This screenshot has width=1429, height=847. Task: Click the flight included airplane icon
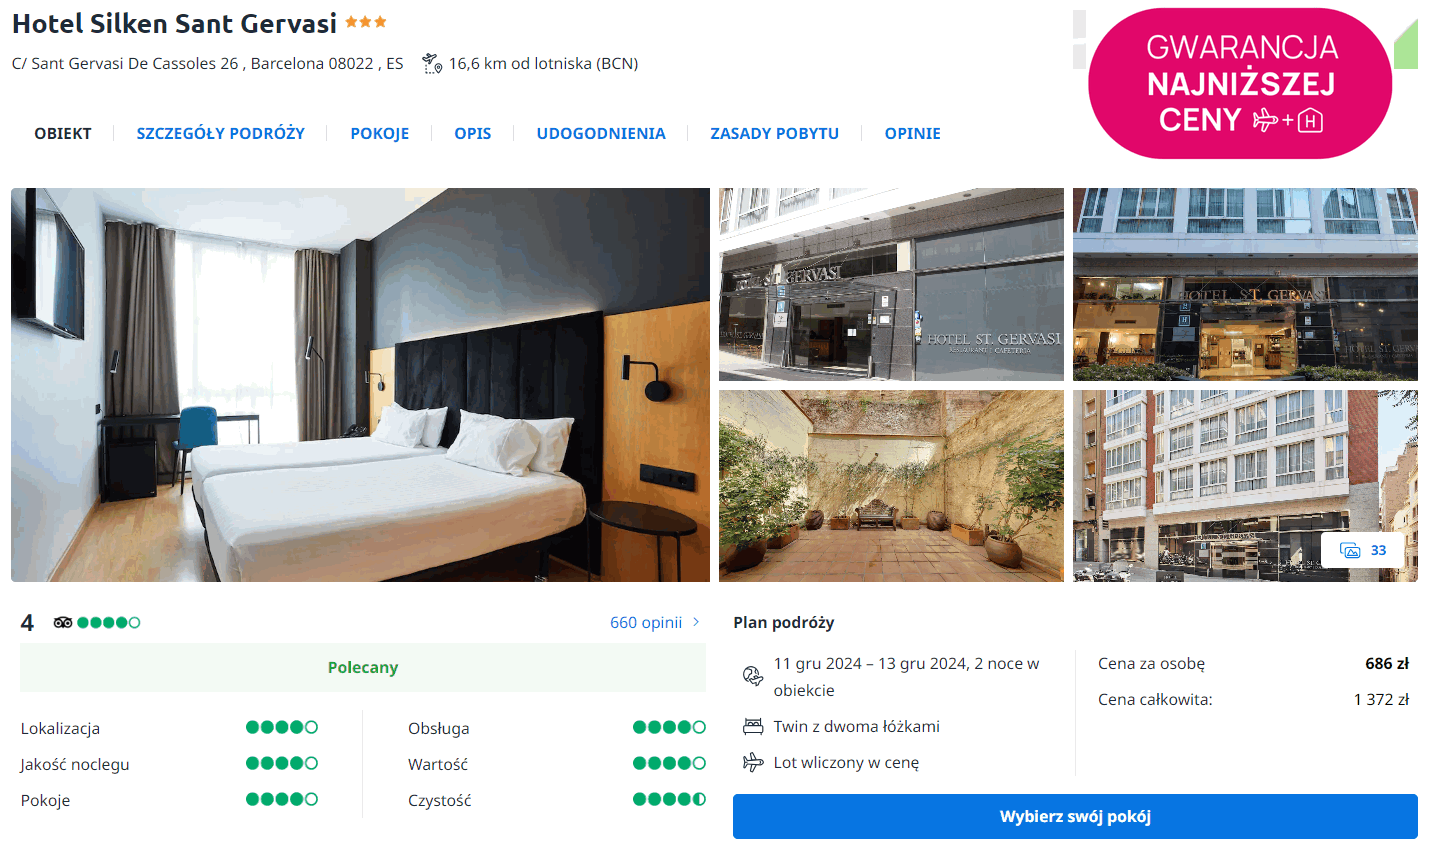click(753, 762)
